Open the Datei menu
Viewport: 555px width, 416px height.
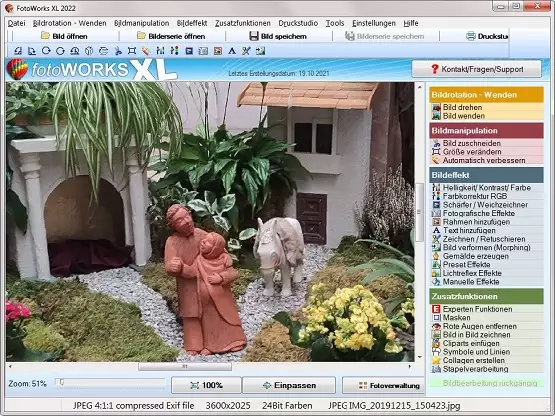16,23
